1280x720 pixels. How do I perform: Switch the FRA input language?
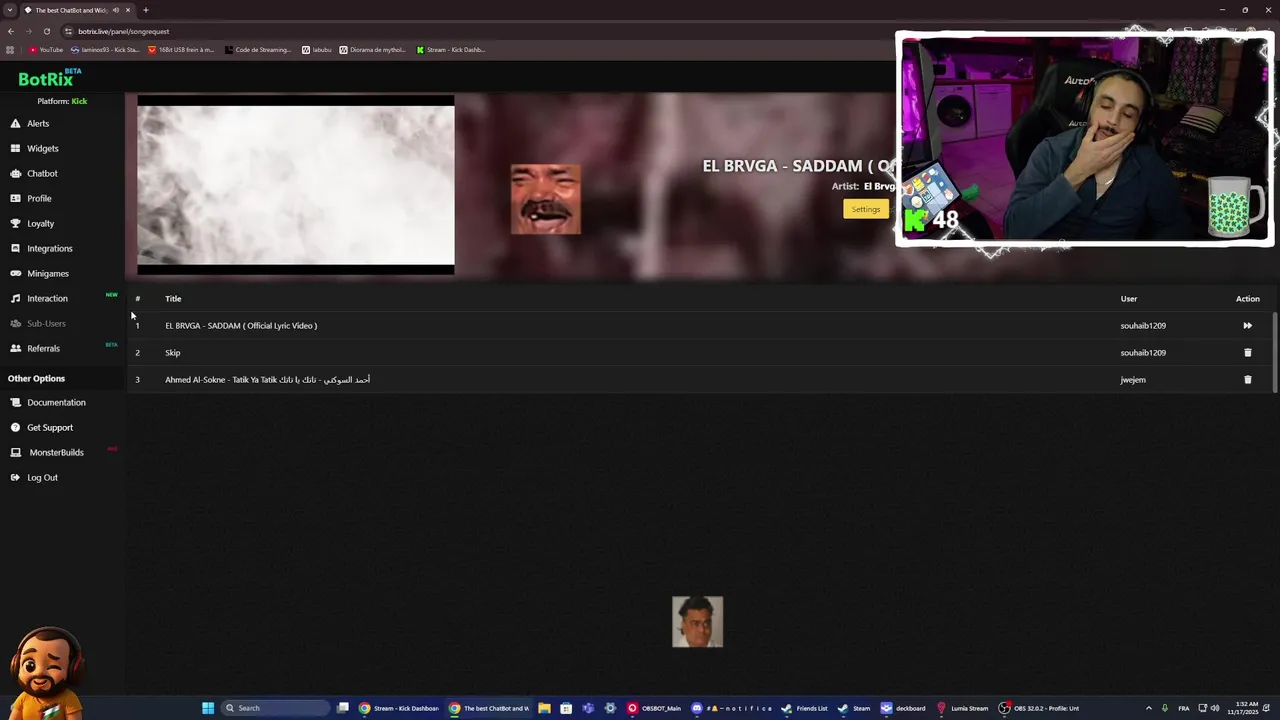click(1184, 708)
